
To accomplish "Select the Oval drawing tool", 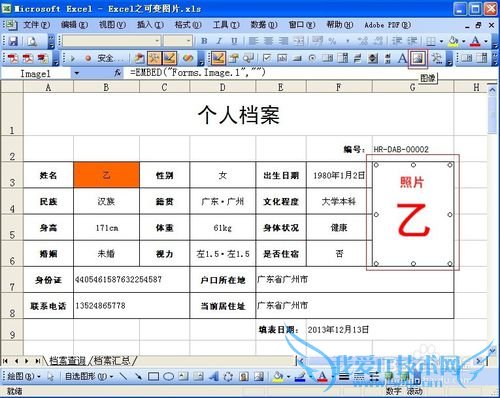I will [168, 377].
